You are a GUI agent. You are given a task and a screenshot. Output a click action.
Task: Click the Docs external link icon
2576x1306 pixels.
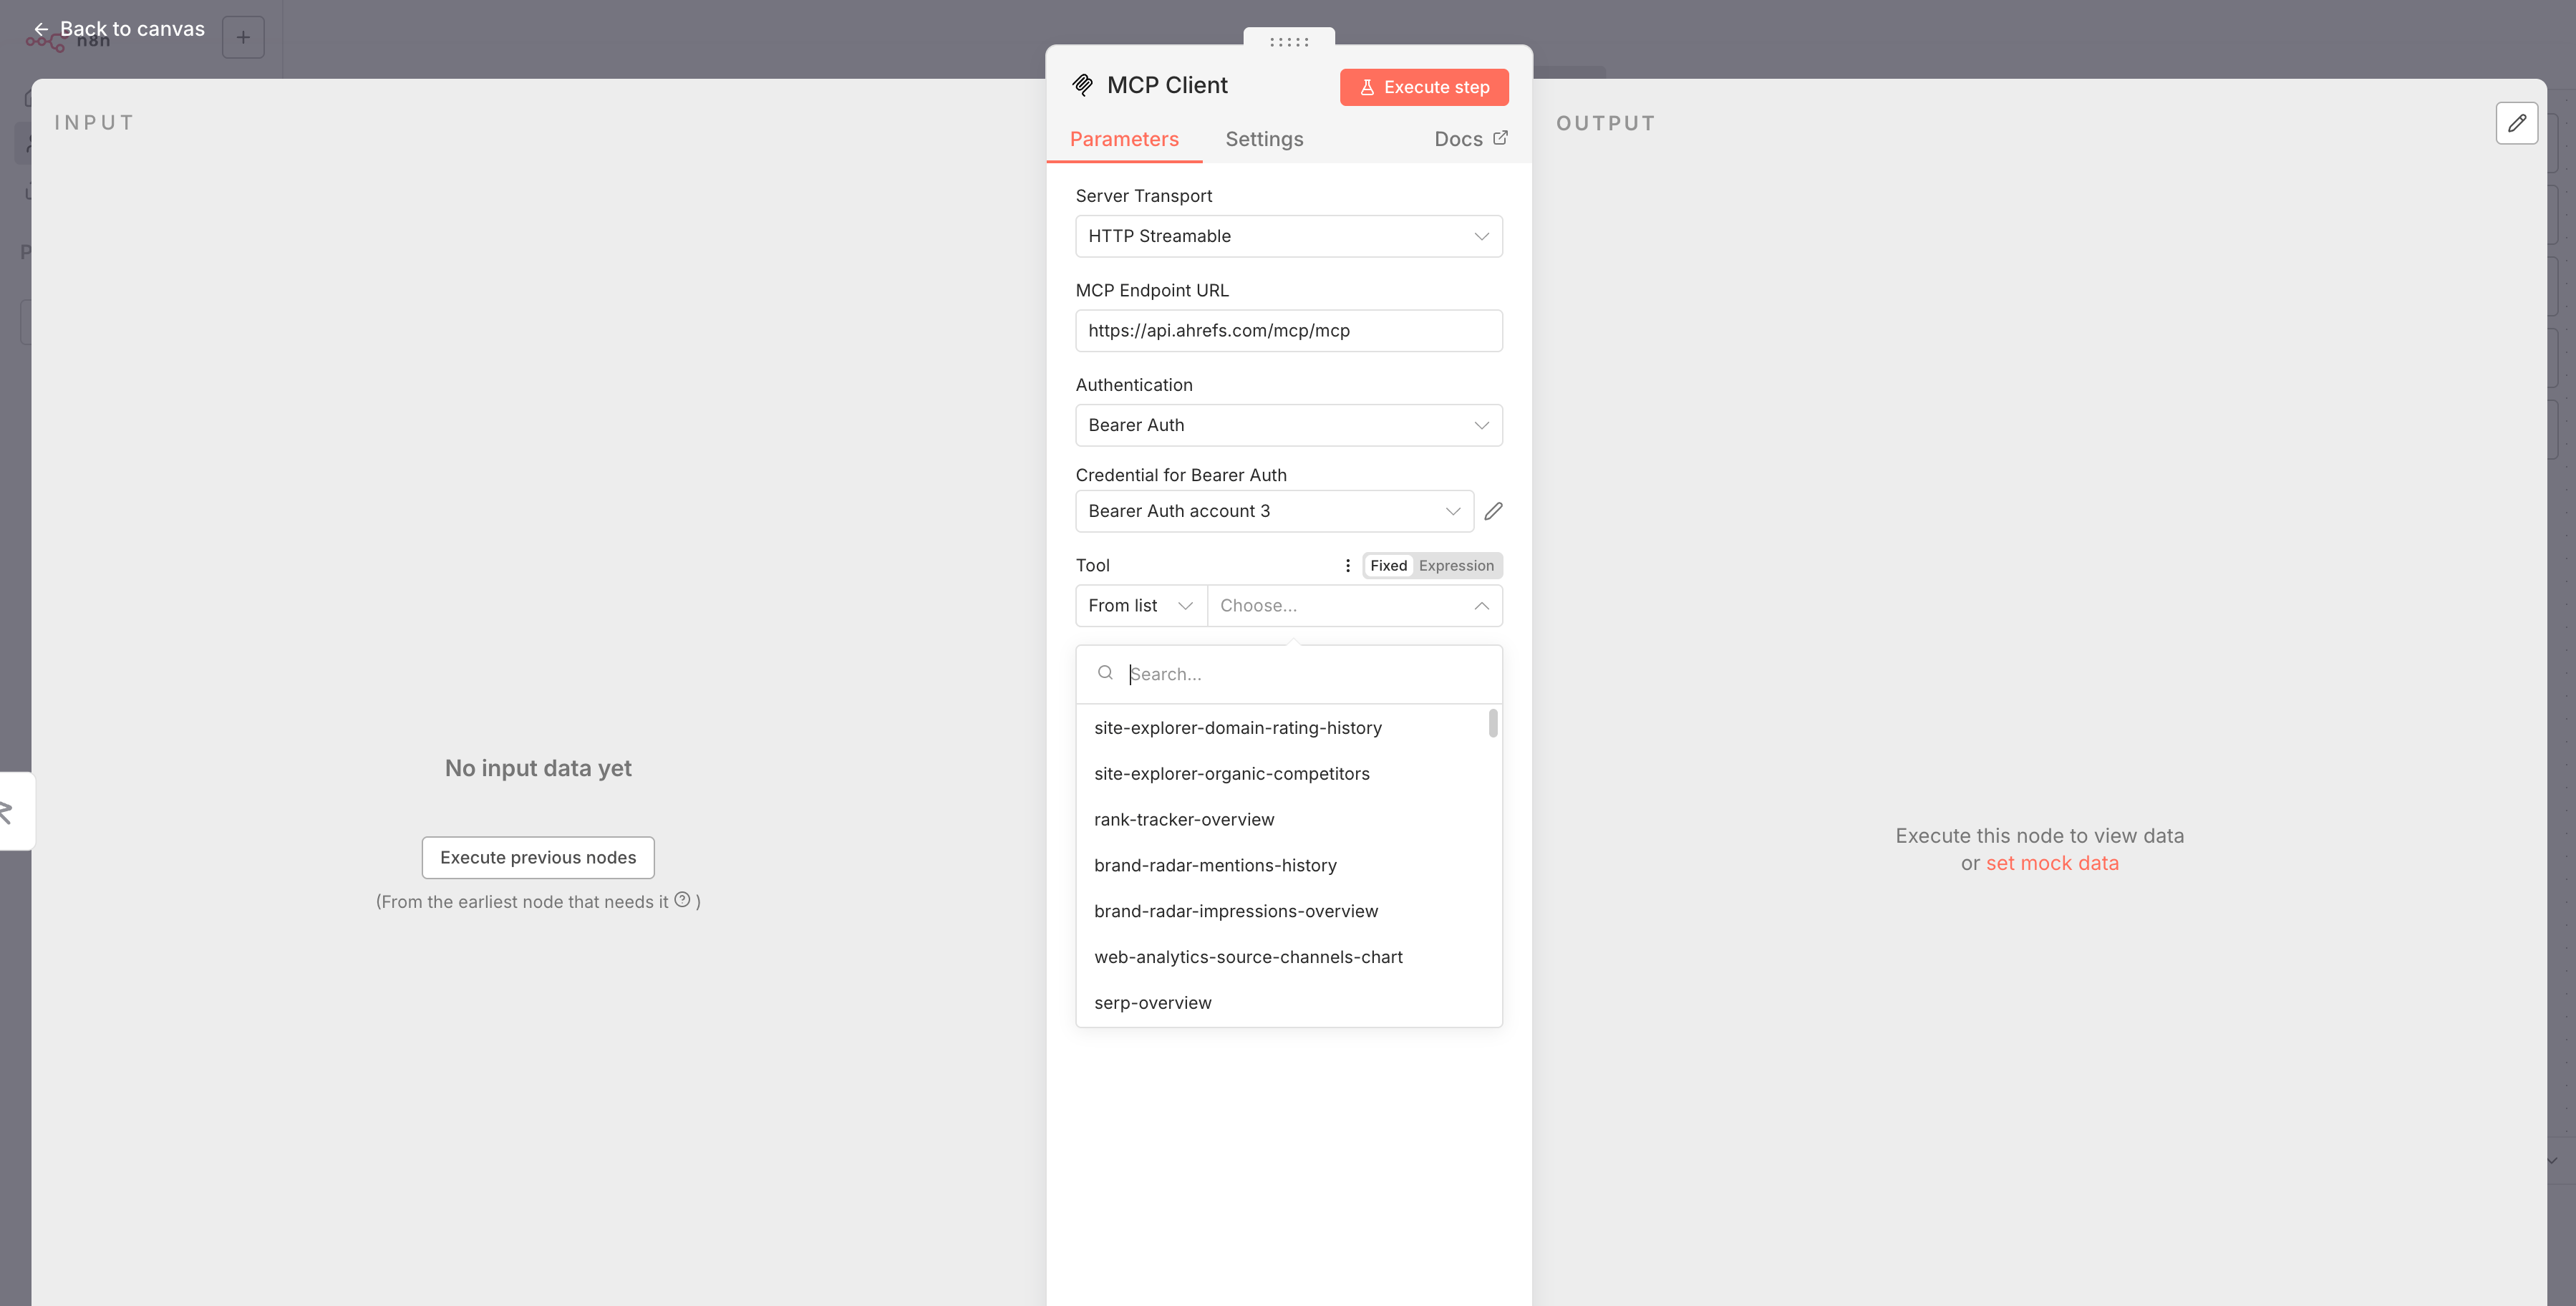(x=1500, y=138)
